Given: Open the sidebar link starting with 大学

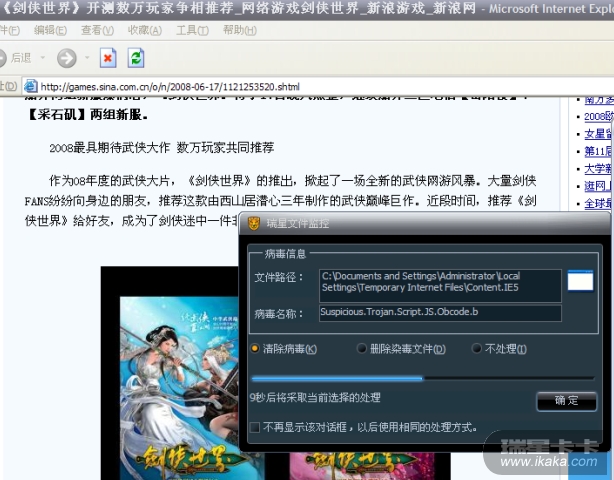Looking at the screenshot, I should (598, 168).
